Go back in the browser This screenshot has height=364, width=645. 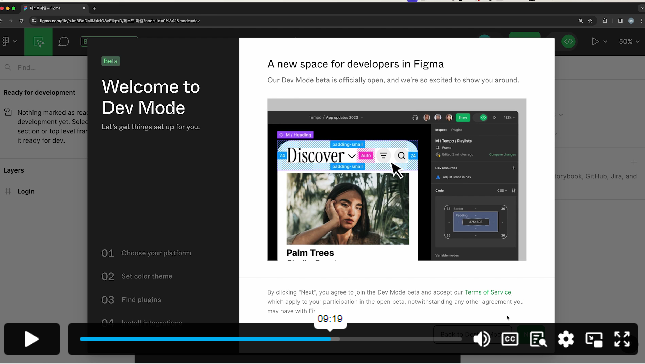2,21
